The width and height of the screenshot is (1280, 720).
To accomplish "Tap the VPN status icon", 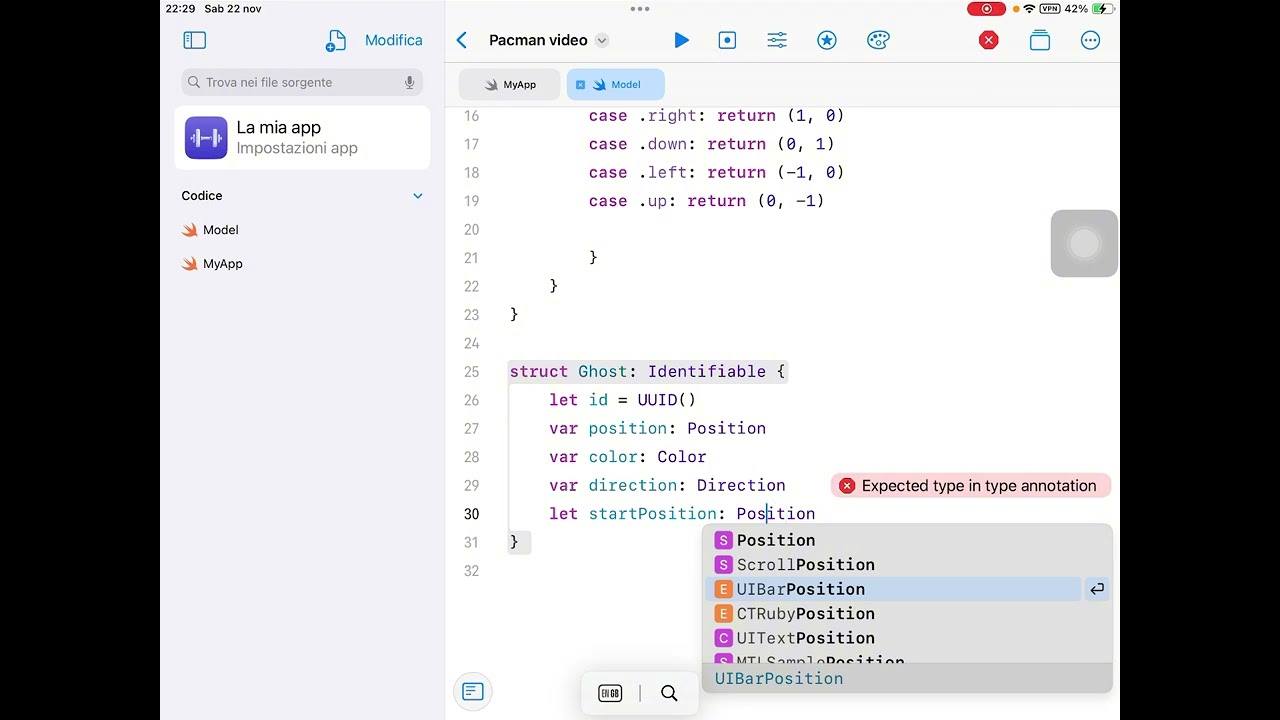I will coord(1050,9).
